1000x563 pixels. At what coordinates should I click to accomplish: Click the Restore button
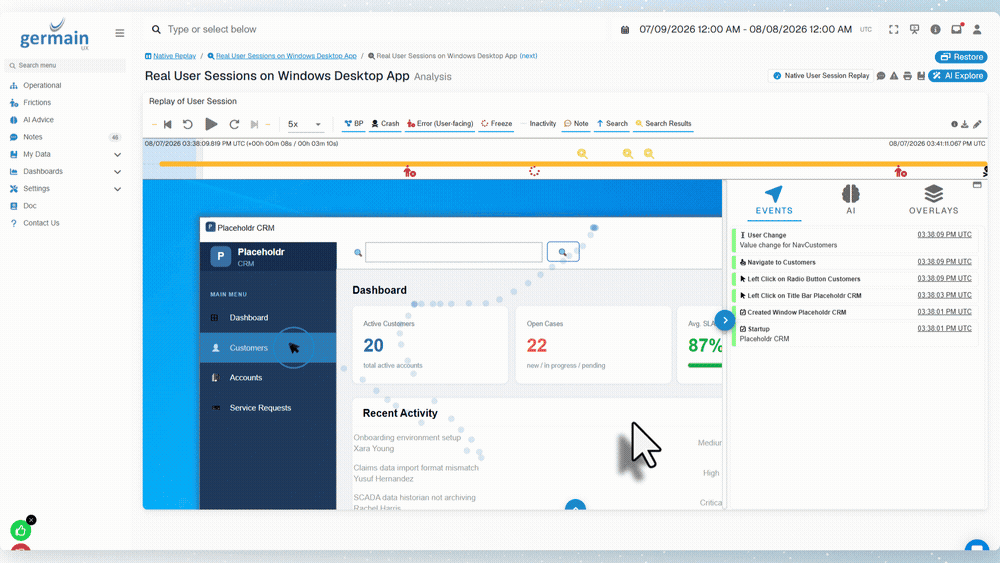[961, 57]
